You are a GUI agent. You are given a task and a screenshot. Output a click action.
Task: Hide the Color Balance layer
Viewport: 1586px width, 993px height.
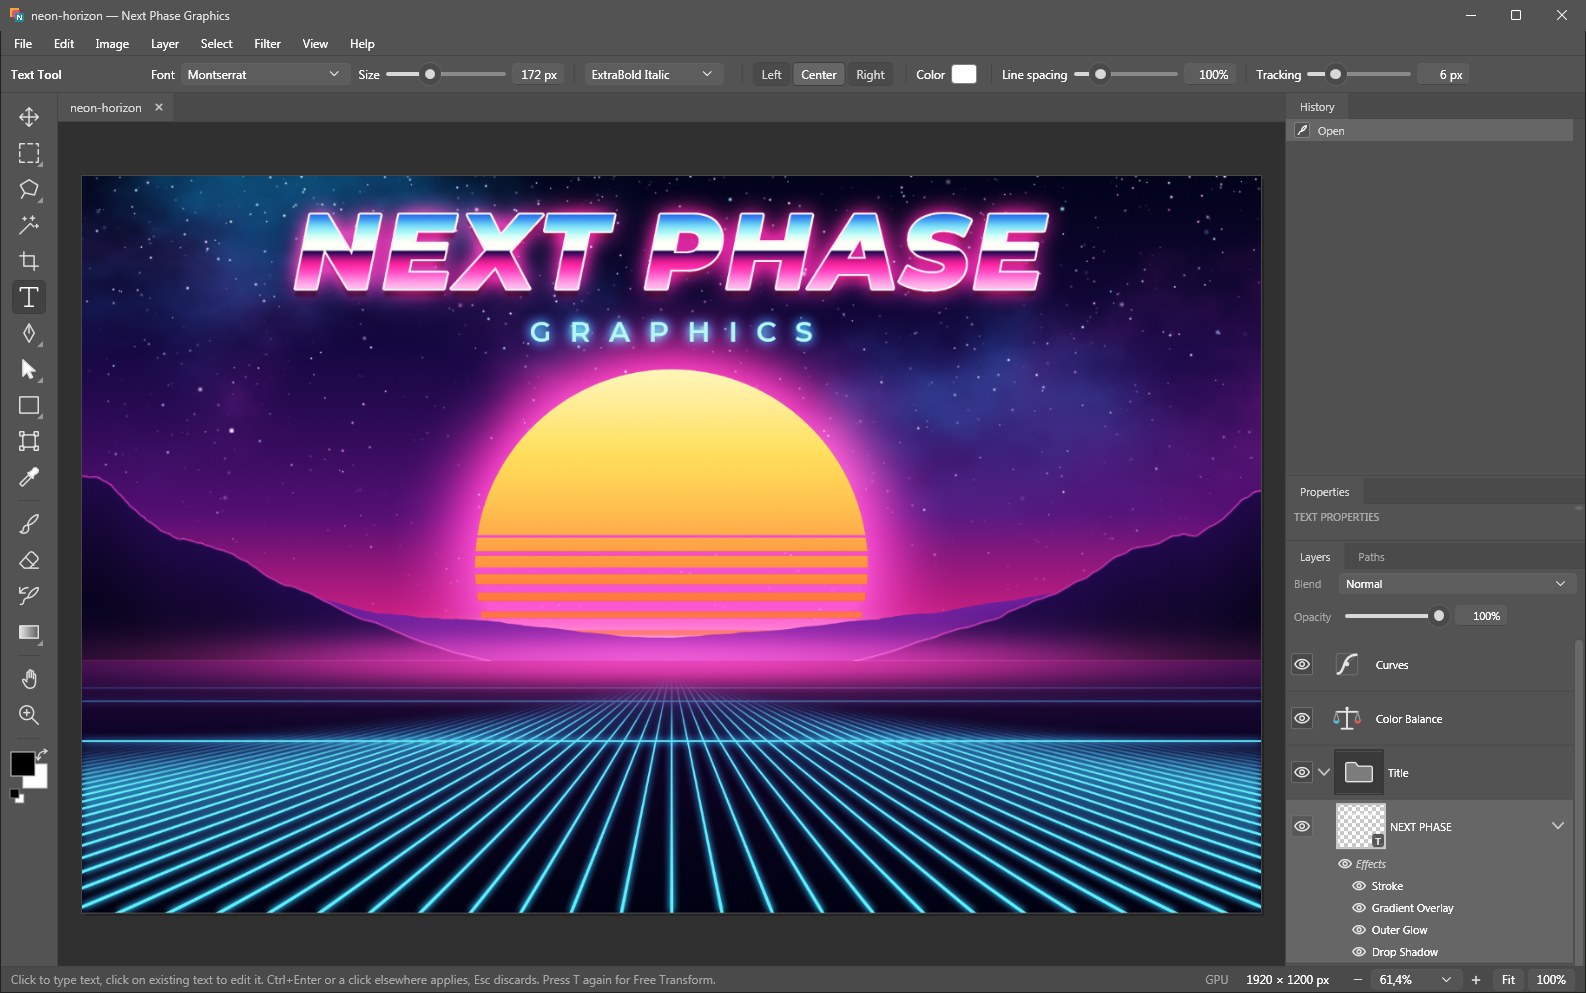point(1302,719)
